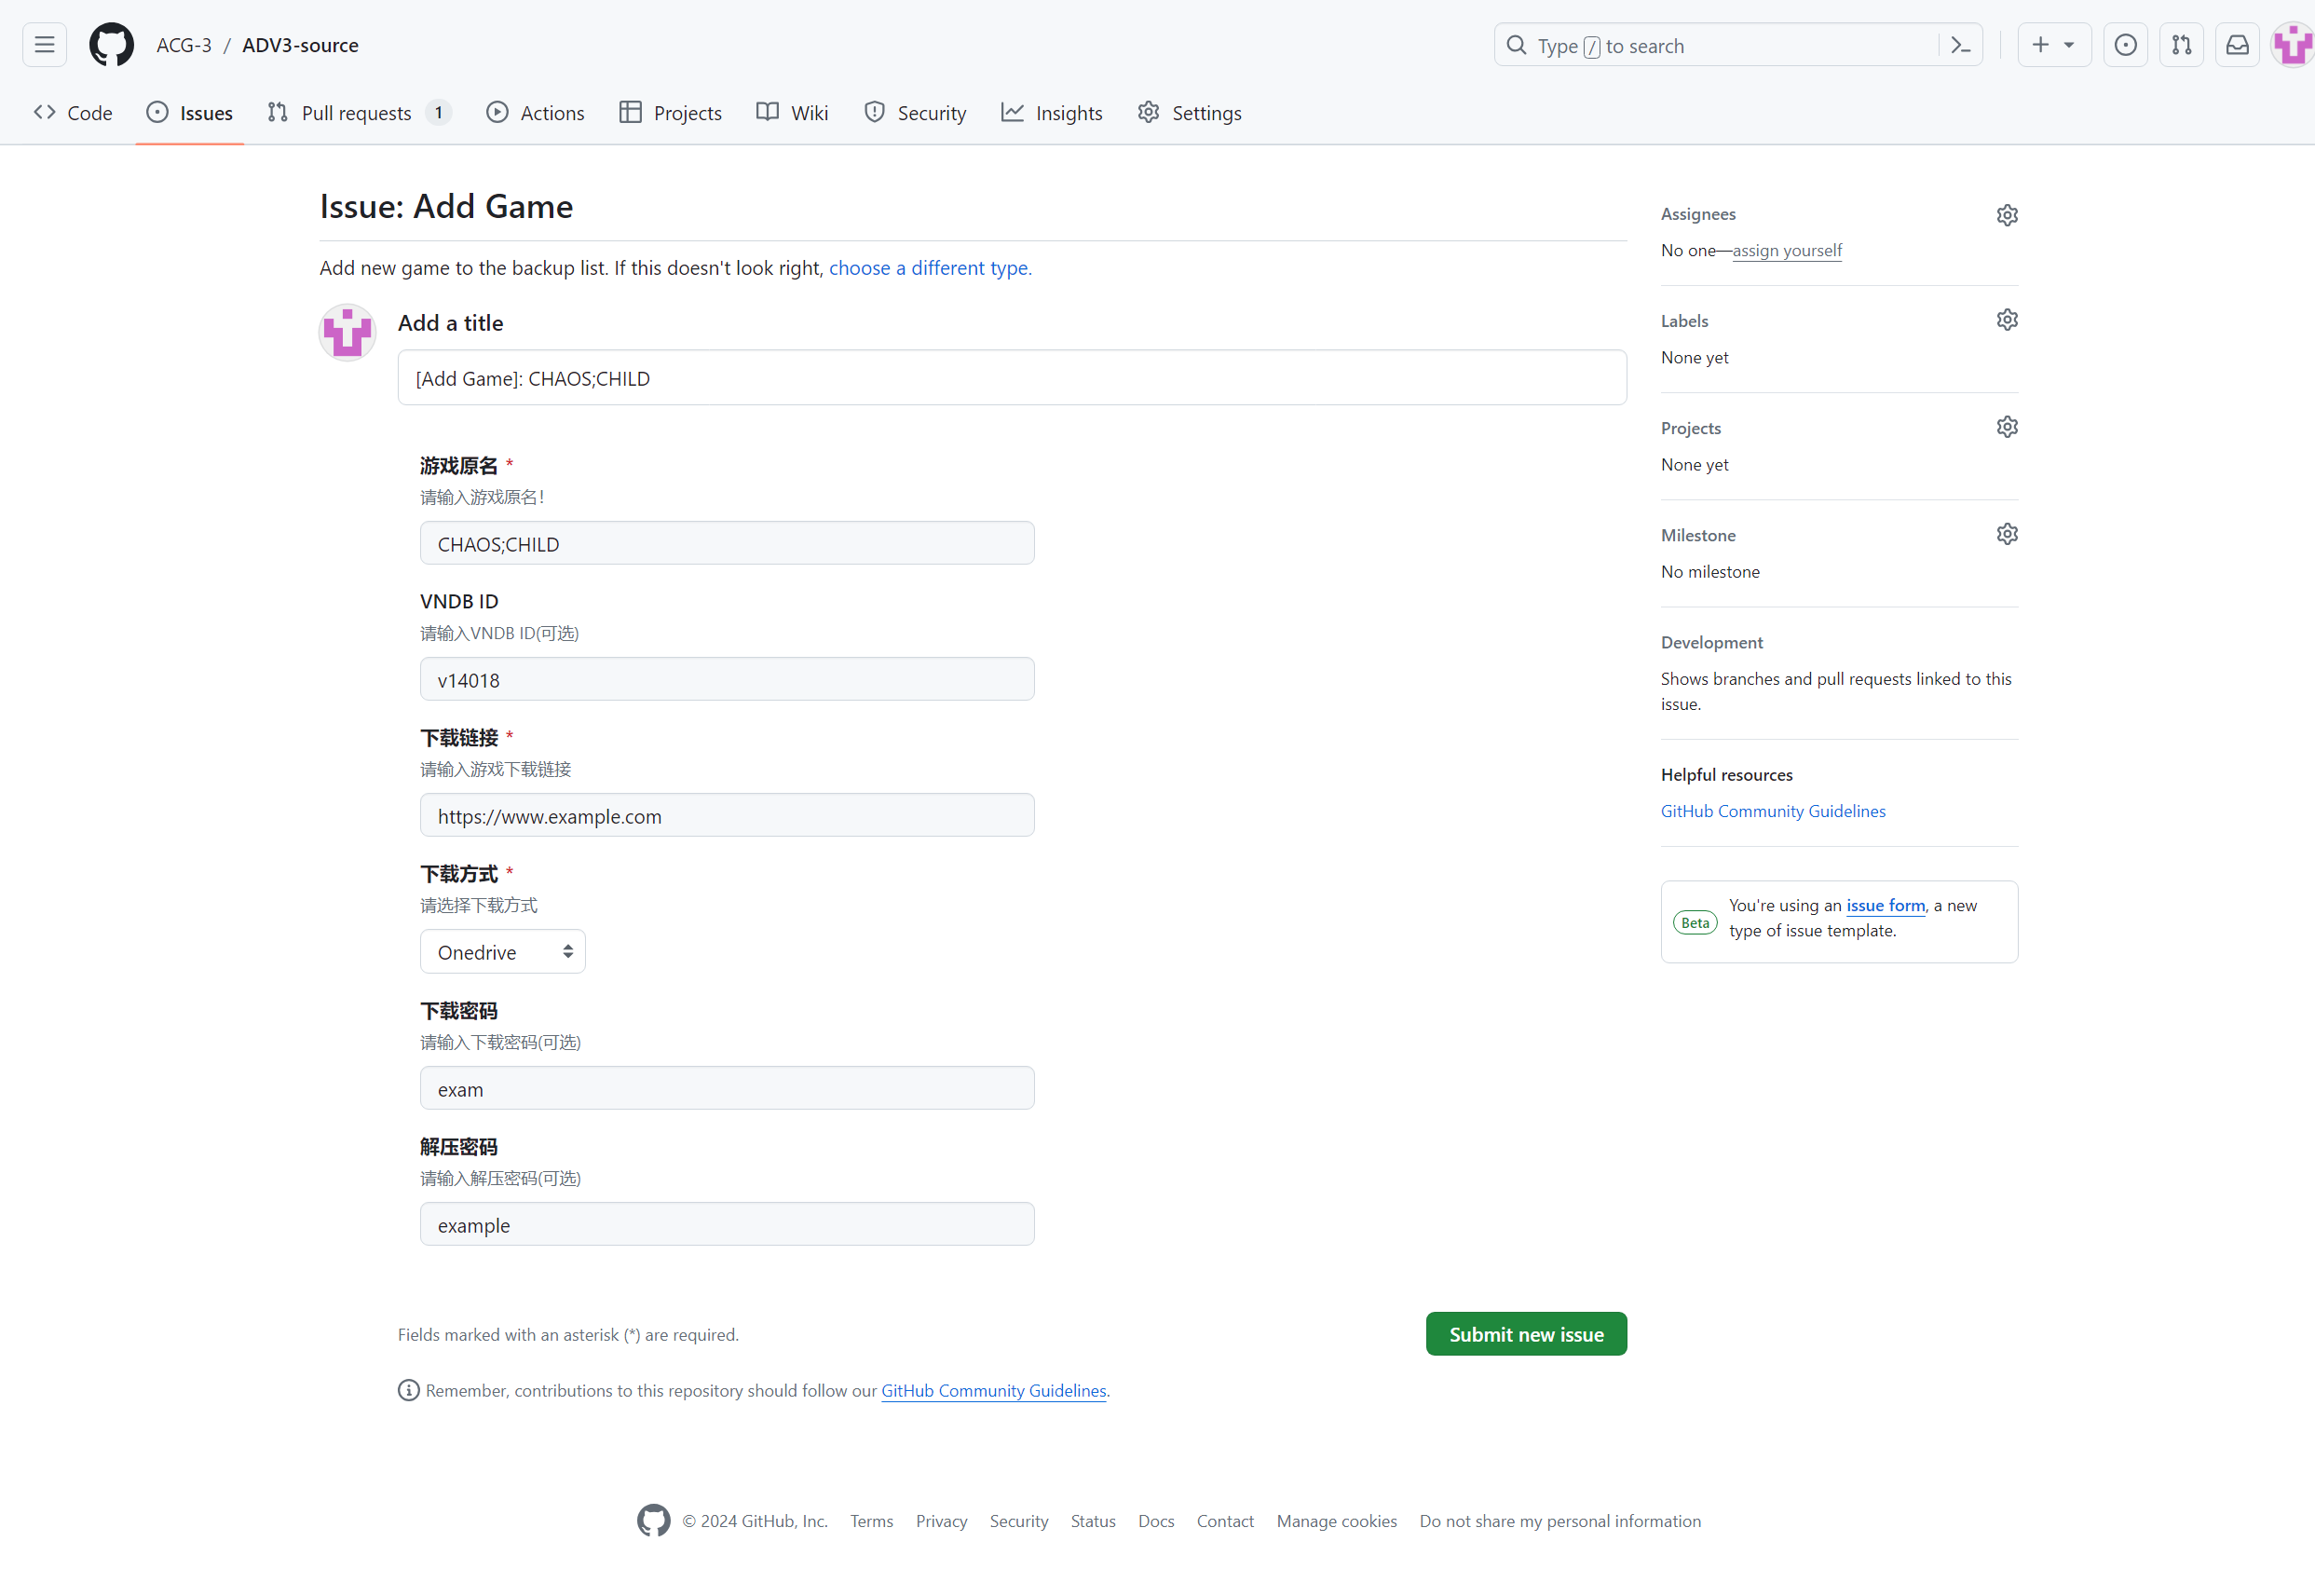Click the GitHub Octocat logo
Screen dimensions: 2315x1596
111,45
